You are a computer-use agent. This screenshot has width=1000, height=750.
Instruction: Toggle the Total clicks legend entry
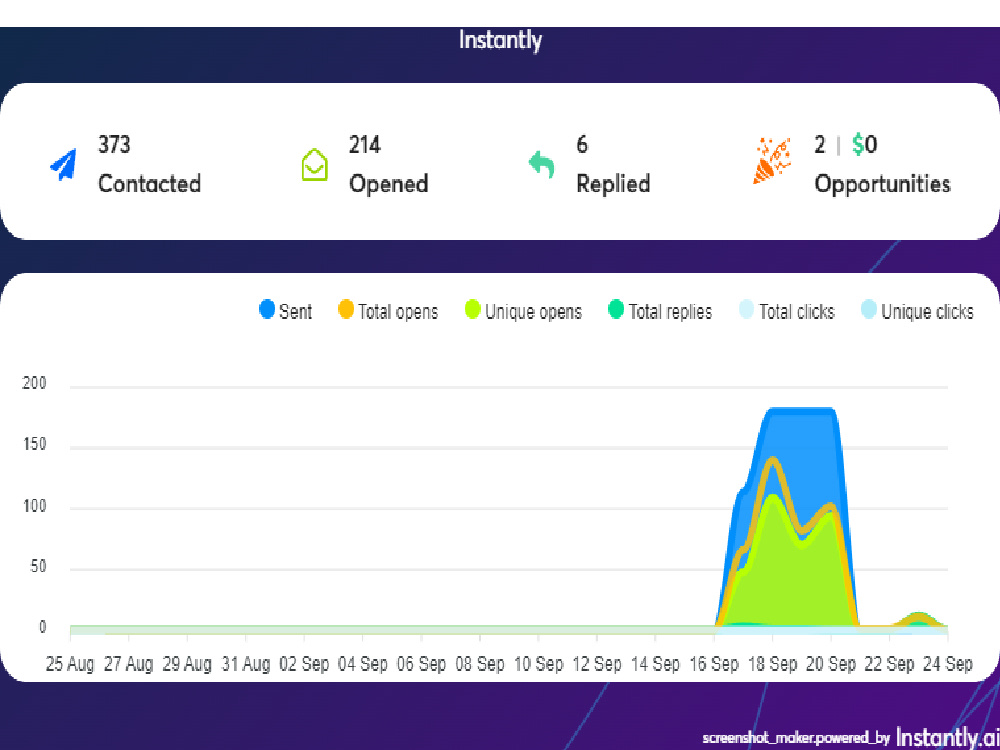(x=786, y=311)
